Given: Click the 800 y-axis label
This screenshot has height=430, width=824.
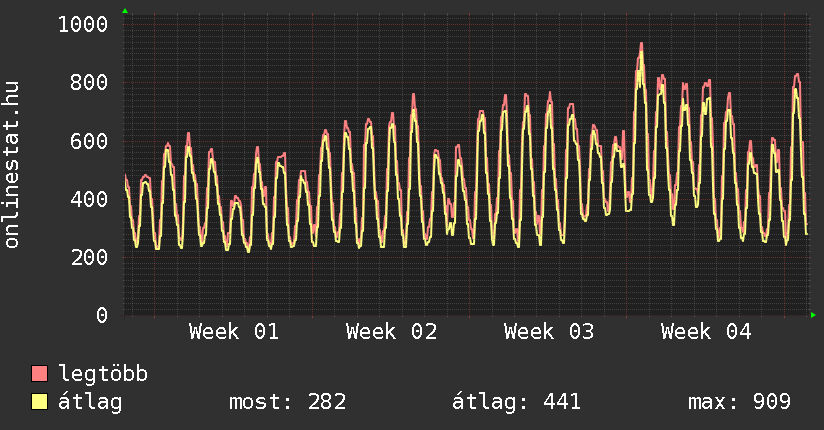Looking at the screenshot, I should pyautogui.click(x=89, y=82).
